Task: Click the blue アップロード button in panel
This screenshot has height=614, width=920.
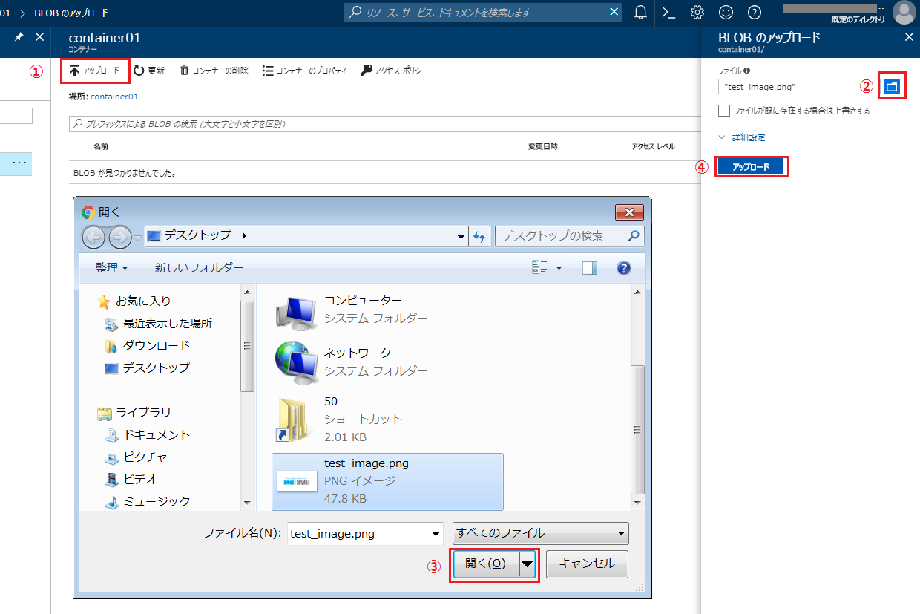Action: coord(751,167)
